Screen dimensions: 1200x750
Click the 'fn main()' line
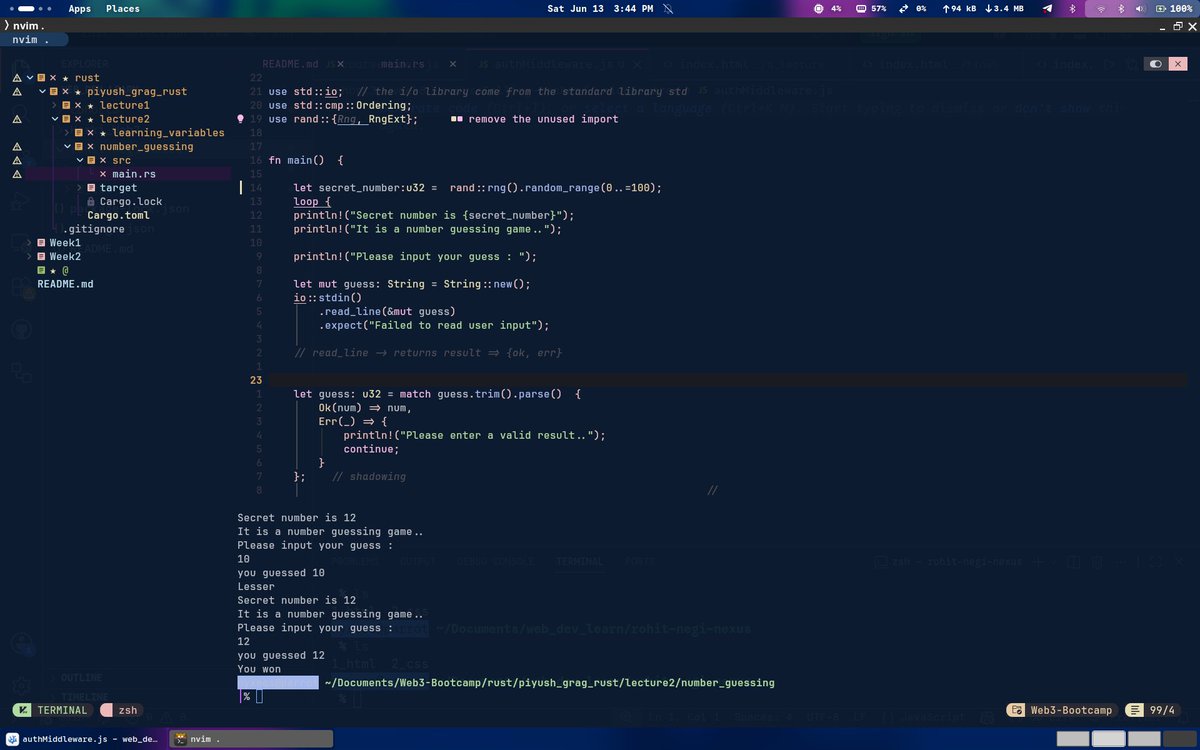point(306,160)
